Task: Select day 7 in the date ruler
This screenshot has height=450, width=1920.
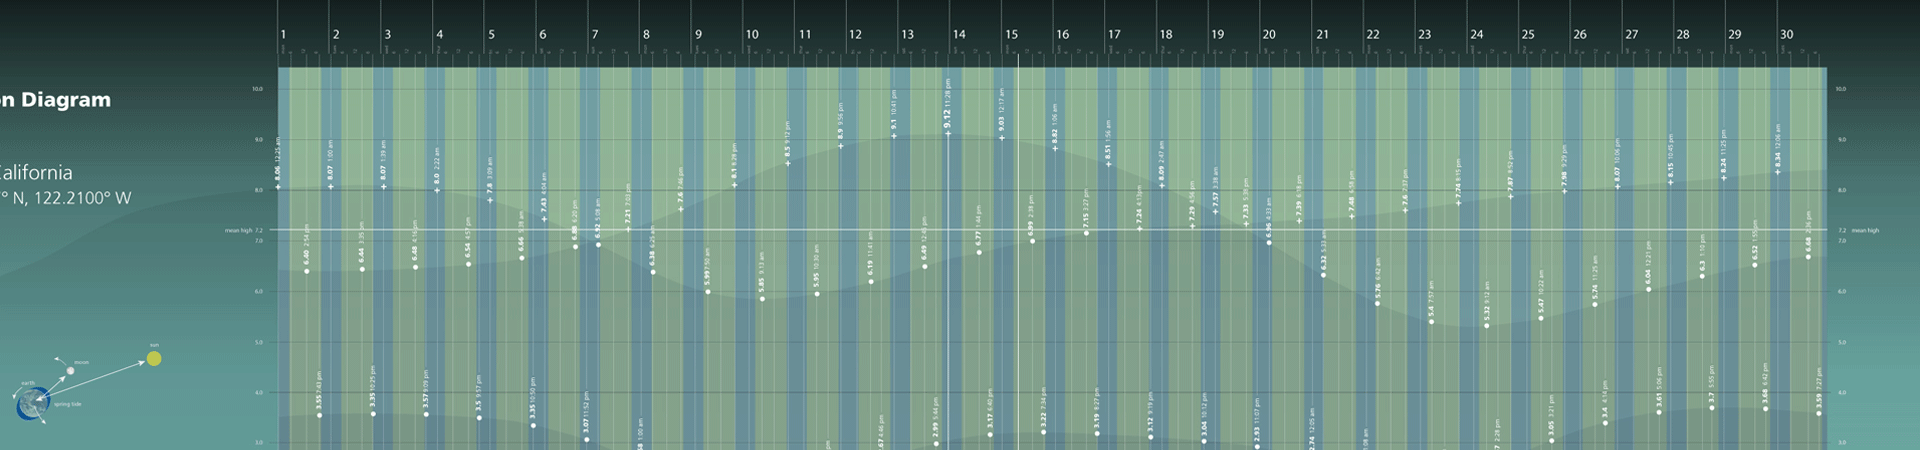Action: click(x=595, y=34)
